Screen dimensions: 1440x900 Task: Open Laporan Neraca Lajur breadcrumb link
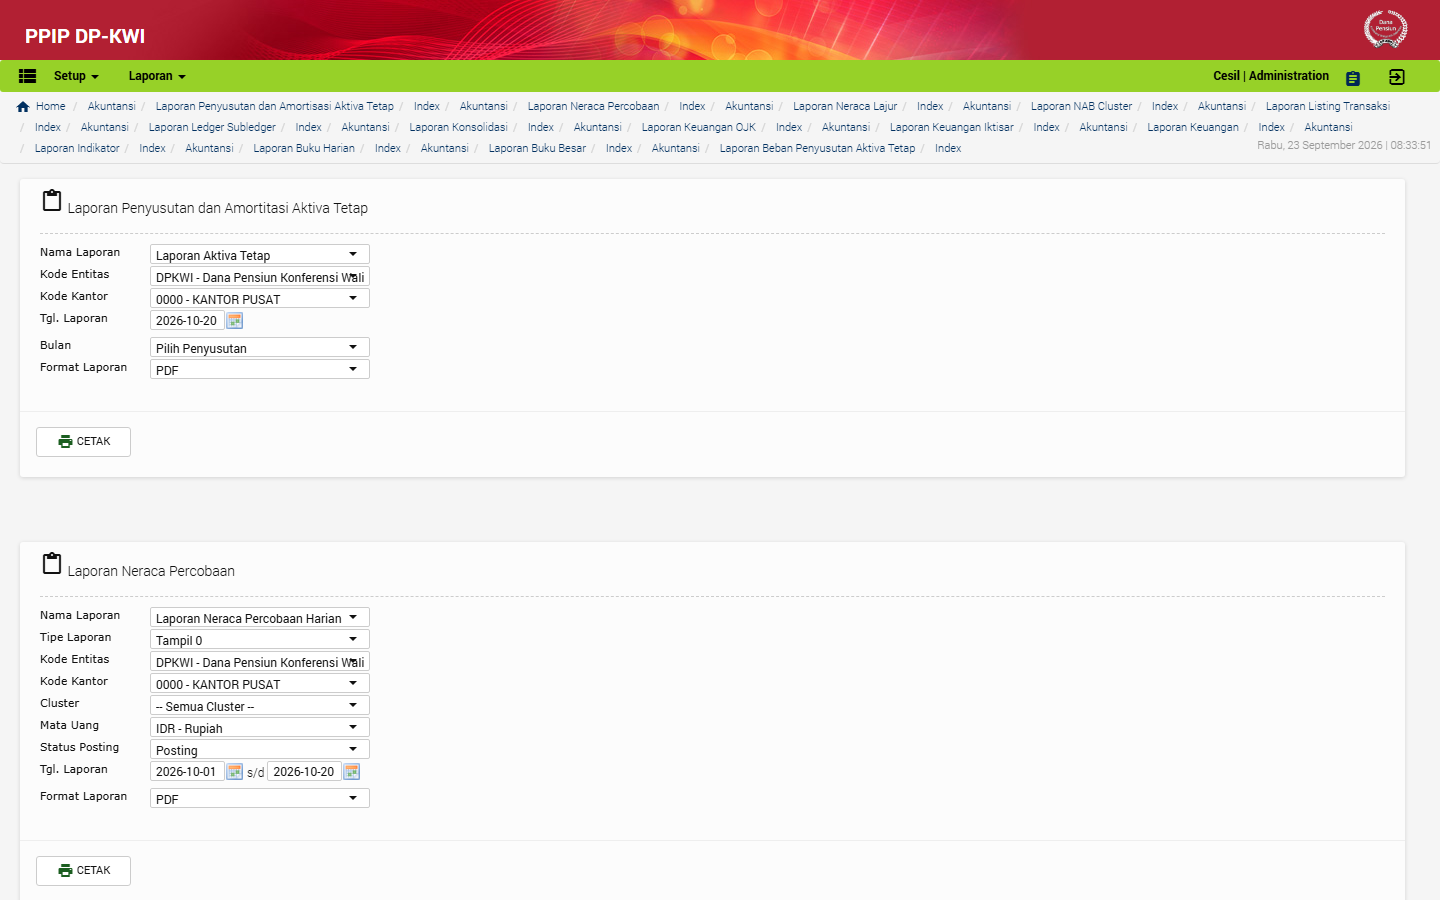tap(845, 106)
